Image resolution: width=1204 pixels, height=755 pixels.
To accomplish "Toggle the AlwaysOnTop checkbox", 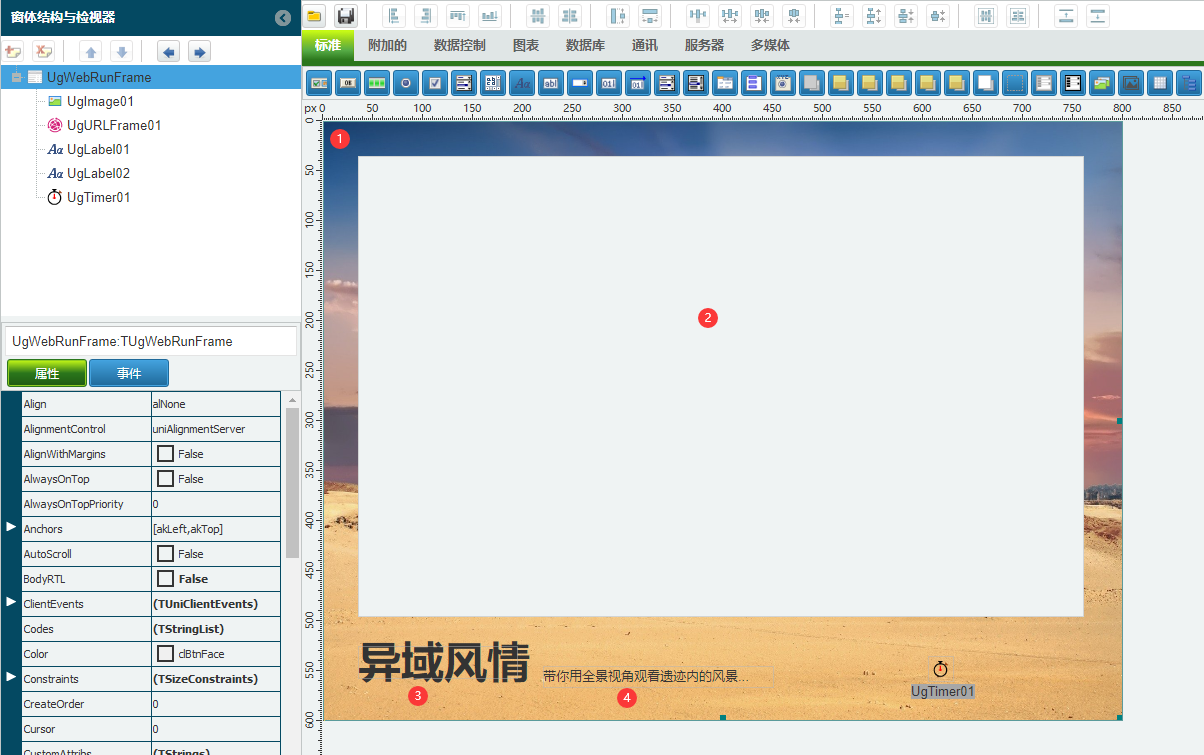I will pyautogui.click(x=166, y=479).
